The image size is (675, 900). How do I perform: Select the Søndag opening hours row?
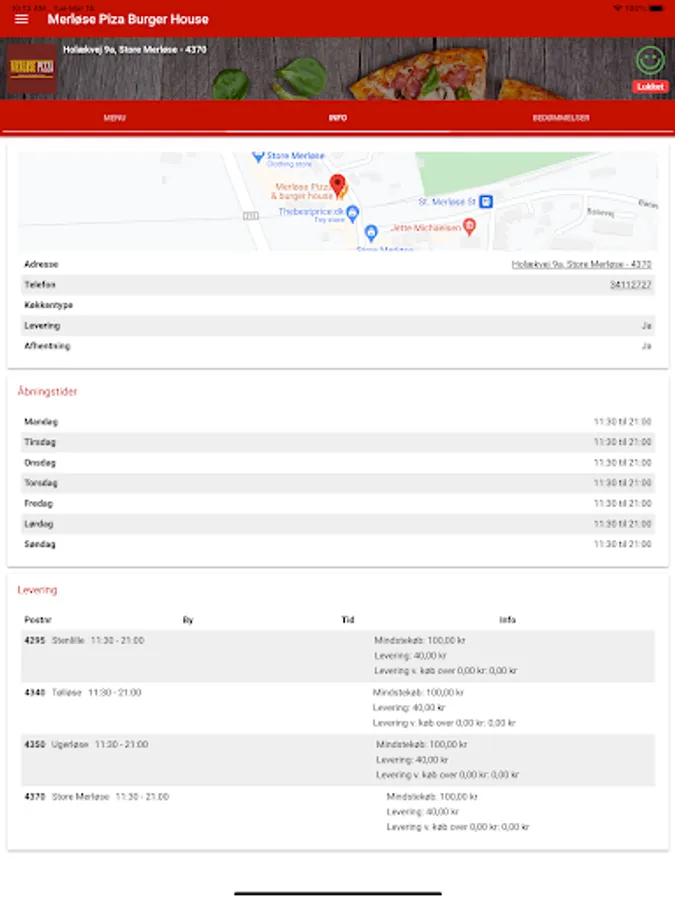tap(338, 544)
